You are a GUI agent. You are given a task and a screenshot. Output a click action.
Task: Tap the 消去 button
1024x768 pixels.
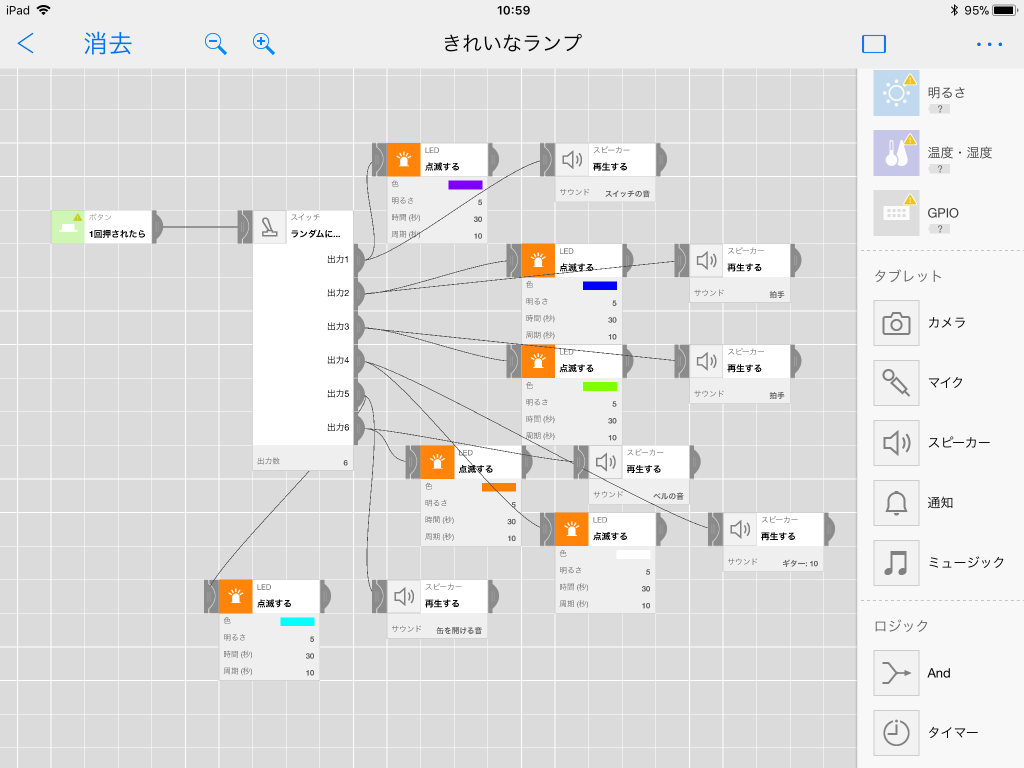pos(108,44)
